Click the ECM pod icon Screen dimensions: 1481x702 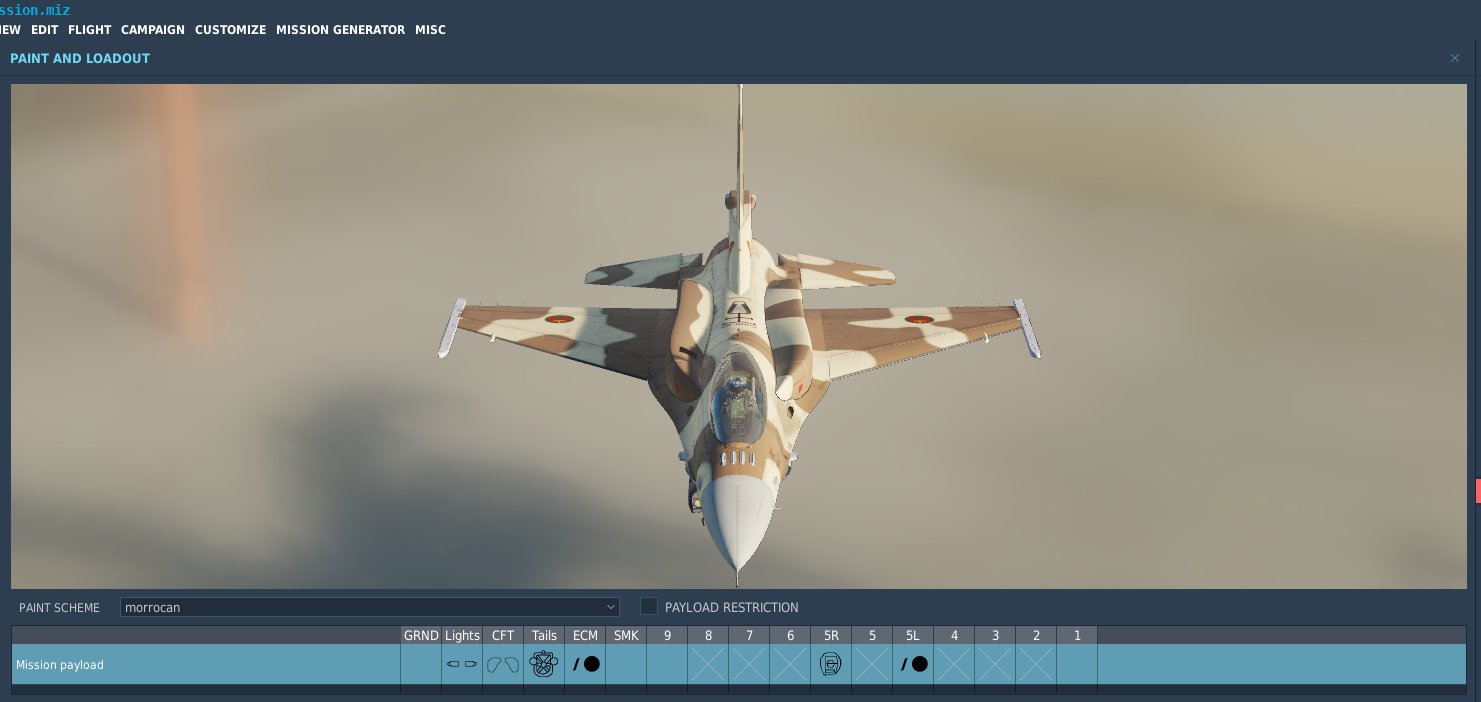pyautogui.click(x=585, y=664)
